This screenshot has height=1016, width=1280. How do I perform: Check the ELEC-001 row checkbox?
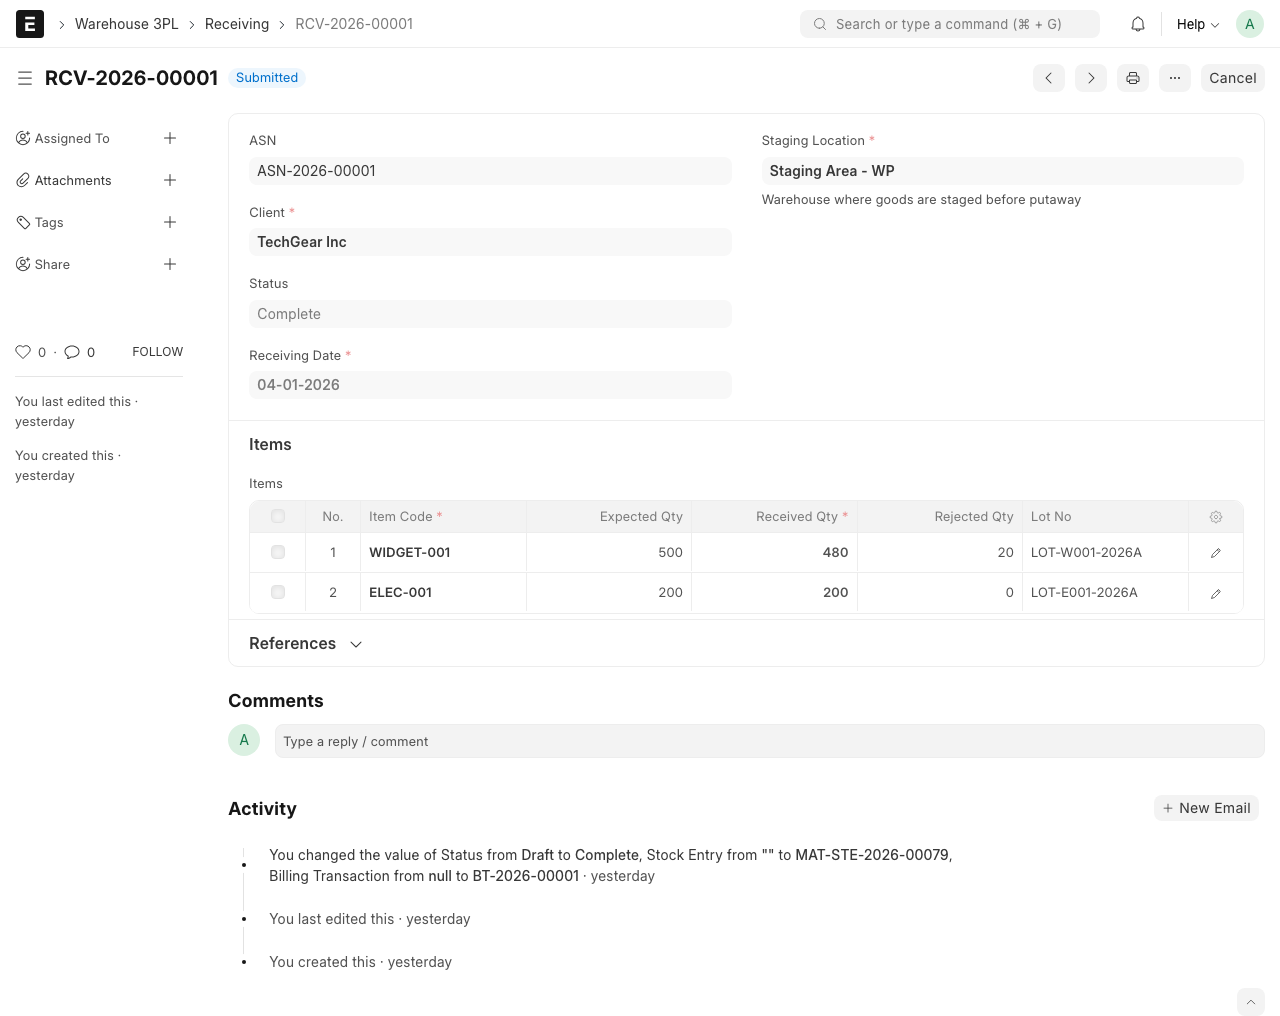278,592
